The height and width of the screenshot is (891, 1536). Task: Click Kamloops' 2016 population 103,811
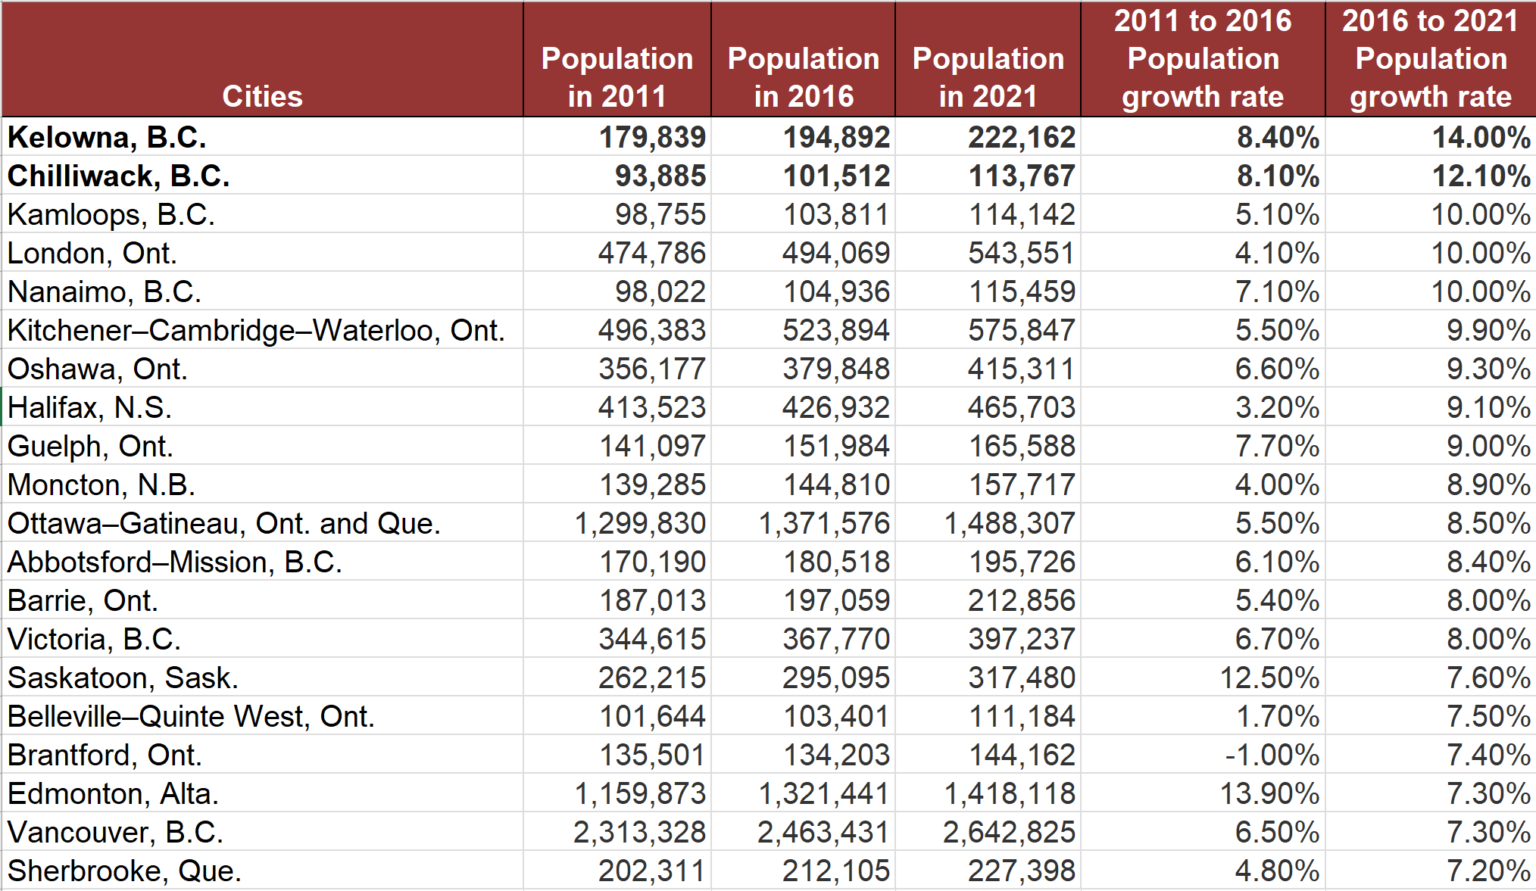pos(803,214)
